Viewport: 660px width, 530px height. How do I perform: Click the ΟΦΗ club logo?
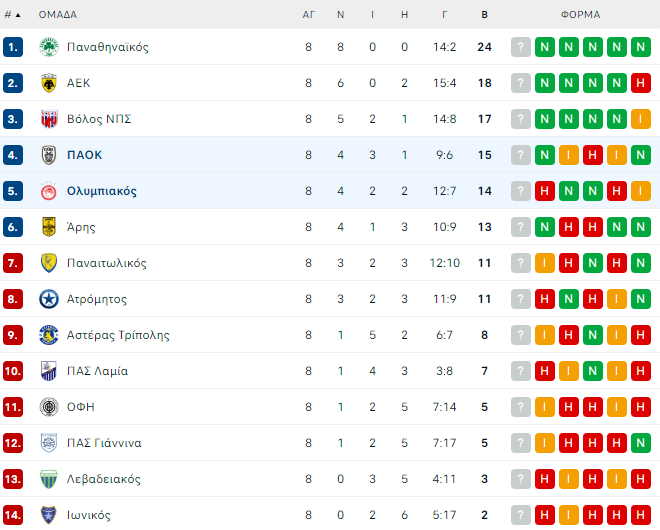click(48, 407)
